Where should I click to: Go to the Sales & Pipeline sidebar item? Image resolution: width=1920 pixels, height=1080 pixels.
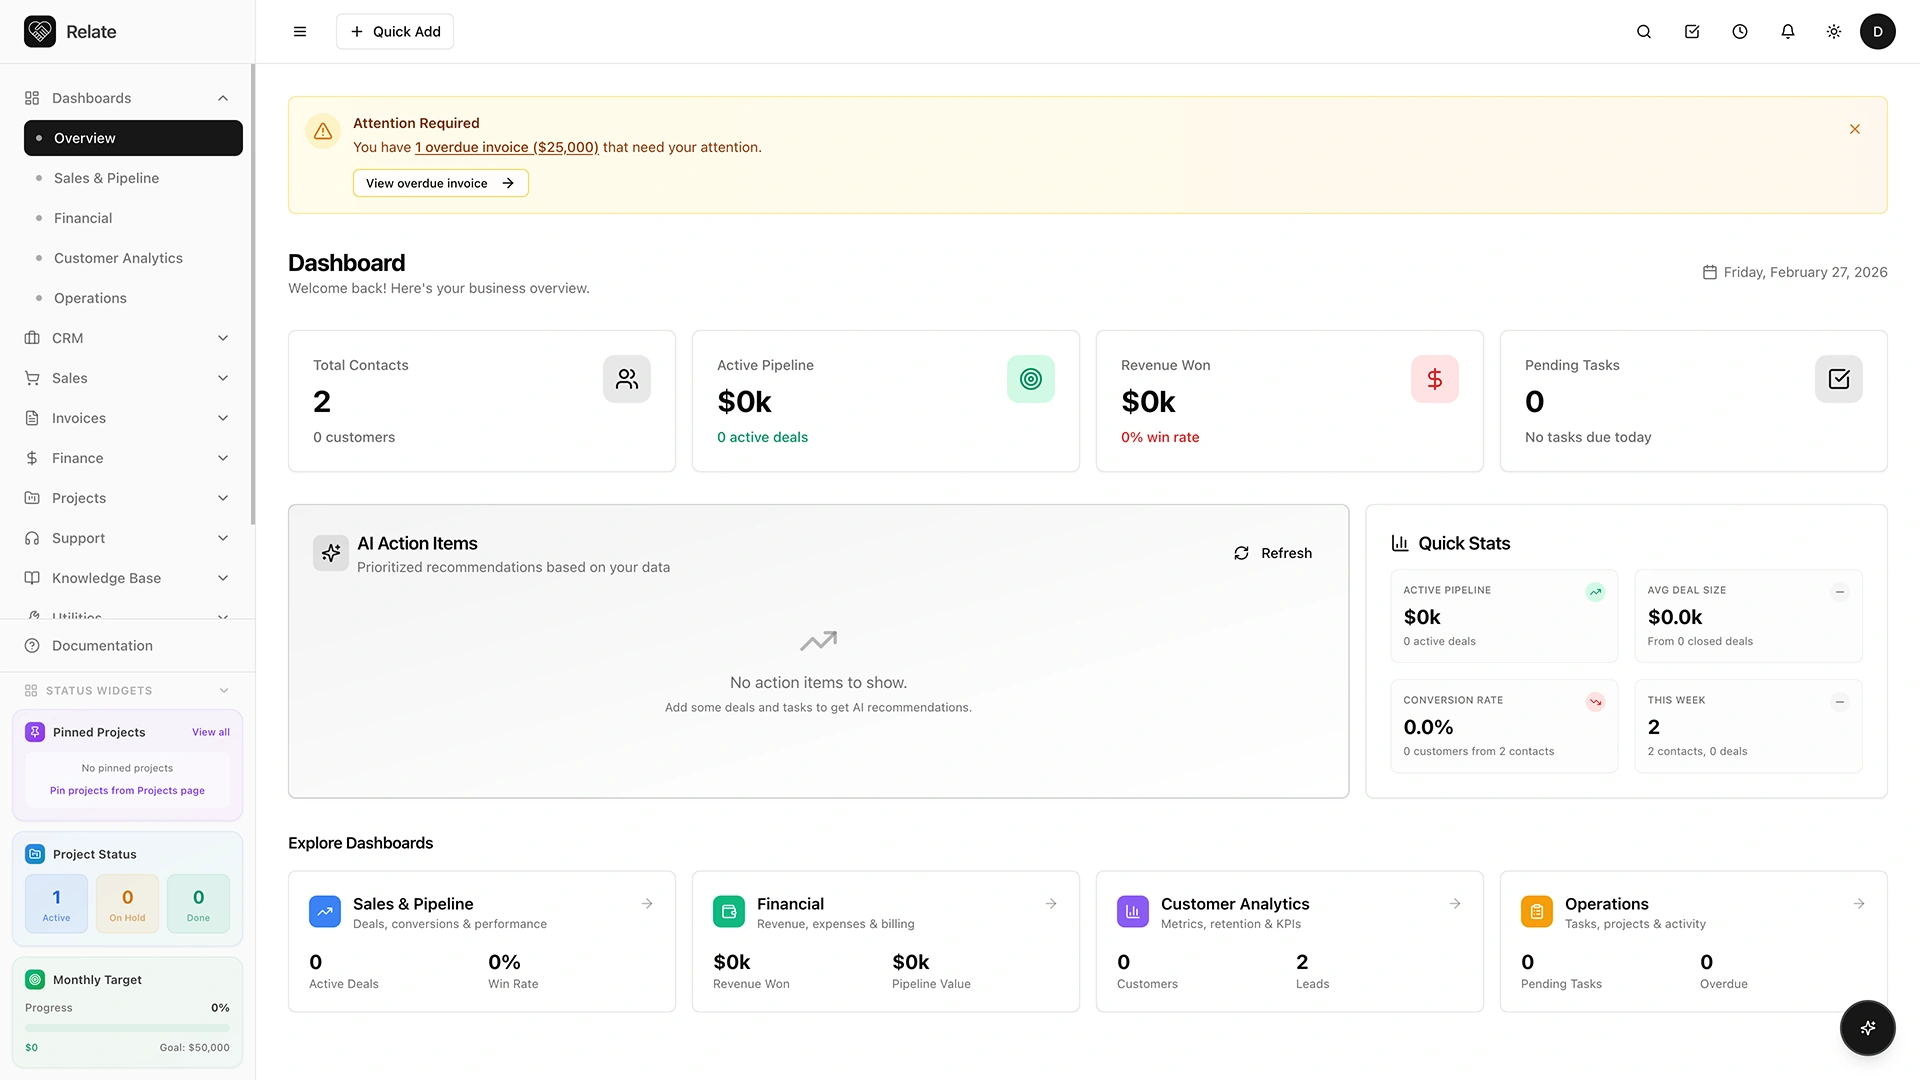click(133, 178)
